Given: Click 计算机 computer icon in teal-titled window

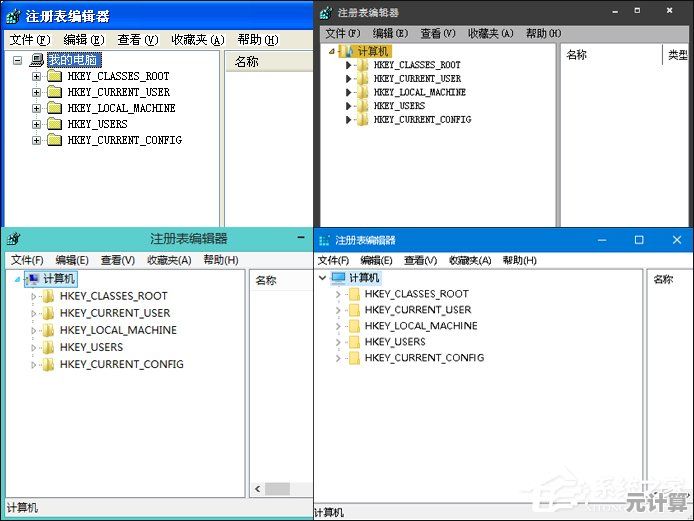Looking at the screenshot, I should 33,279.
